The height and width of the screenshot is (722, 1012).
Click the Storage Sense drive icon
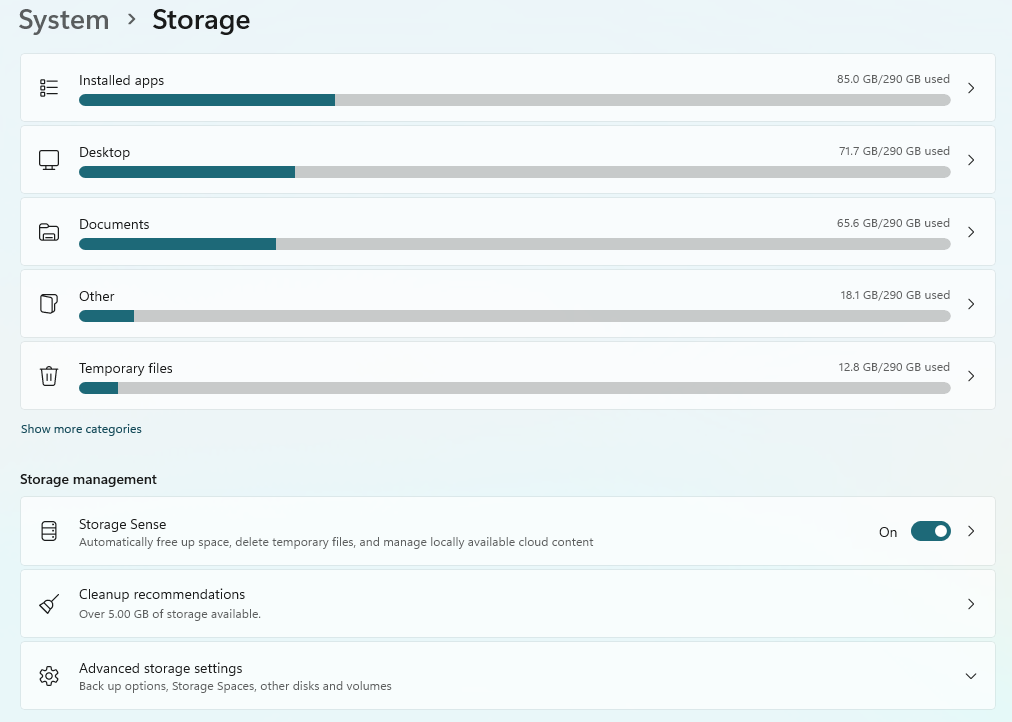[x=49, y=531]
